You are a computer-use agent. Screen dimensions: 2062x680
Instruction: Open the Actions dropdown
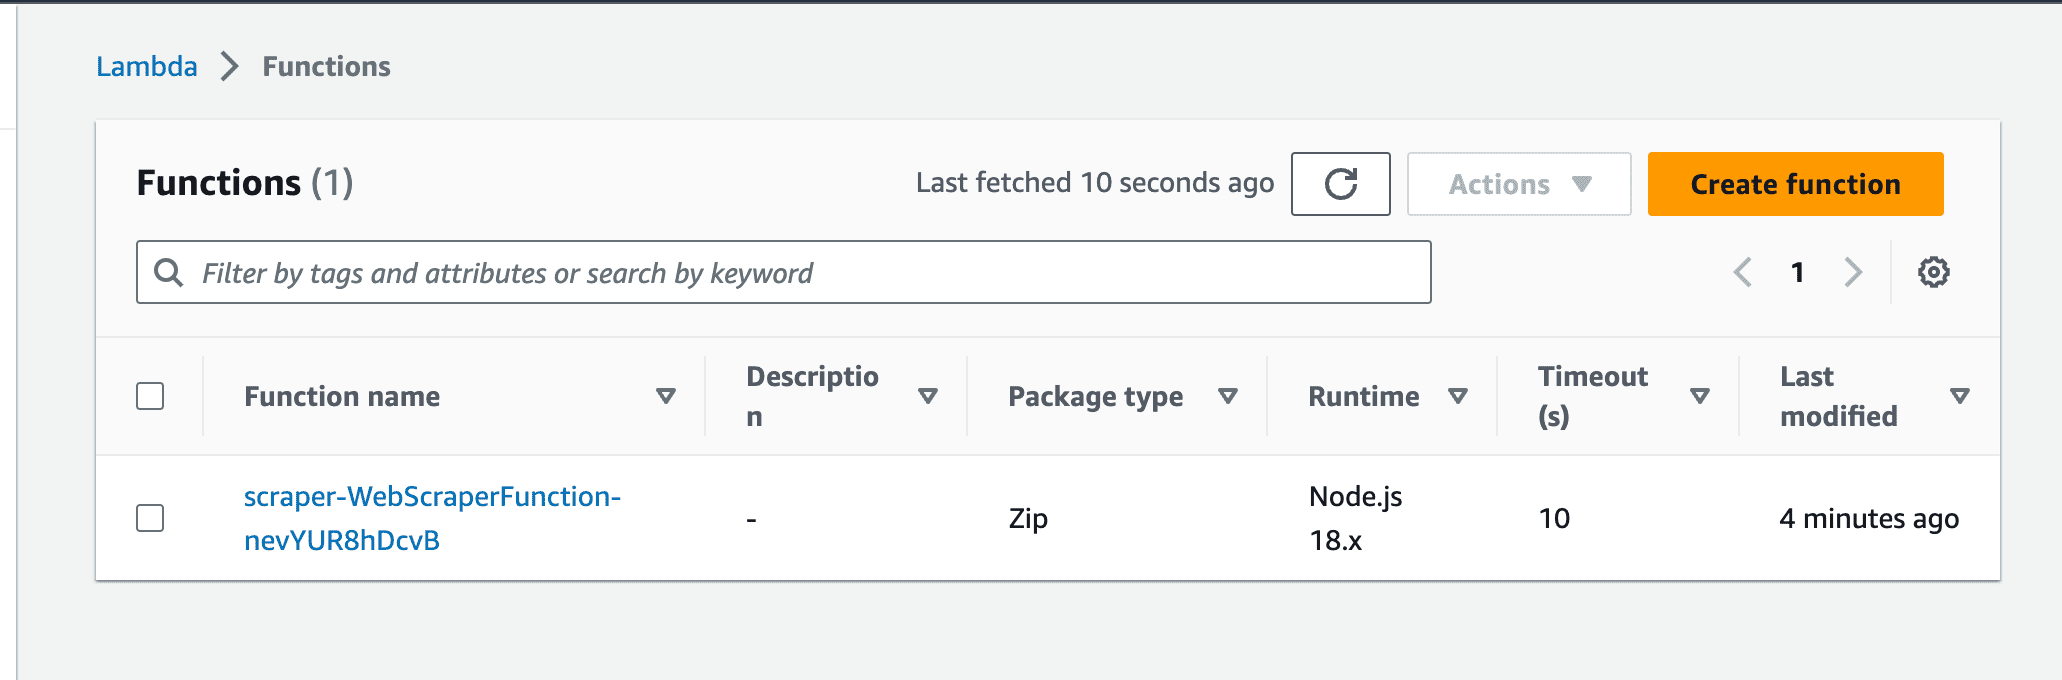coord(1518,184)
